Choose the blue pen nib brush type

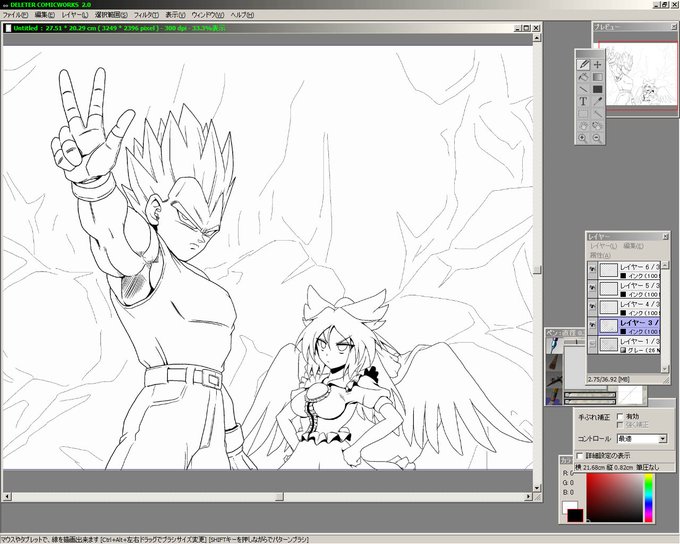click(x=554, y=346)
